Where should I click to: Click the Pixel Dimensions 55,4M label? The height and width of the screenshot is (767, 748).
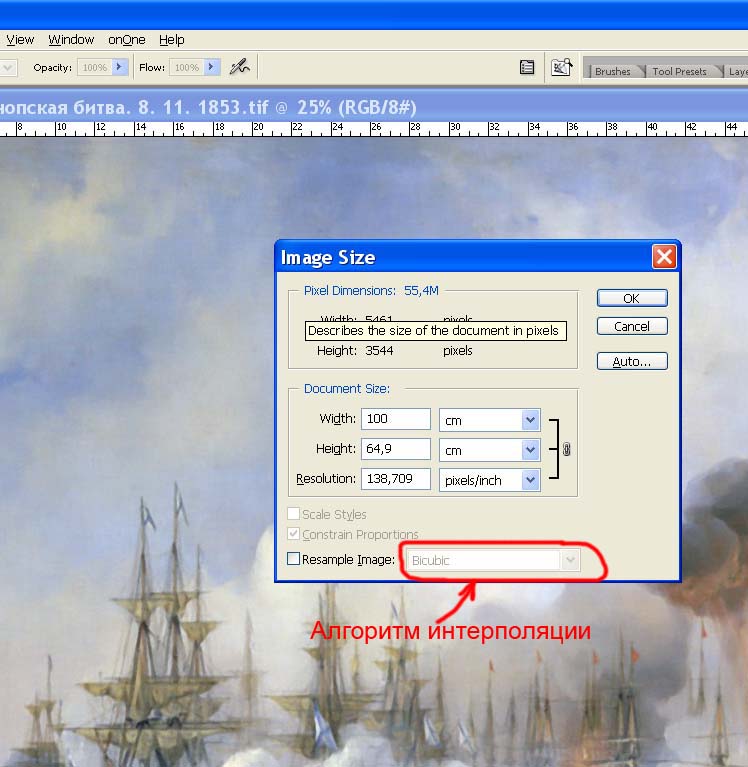click(x=371, y=291)
